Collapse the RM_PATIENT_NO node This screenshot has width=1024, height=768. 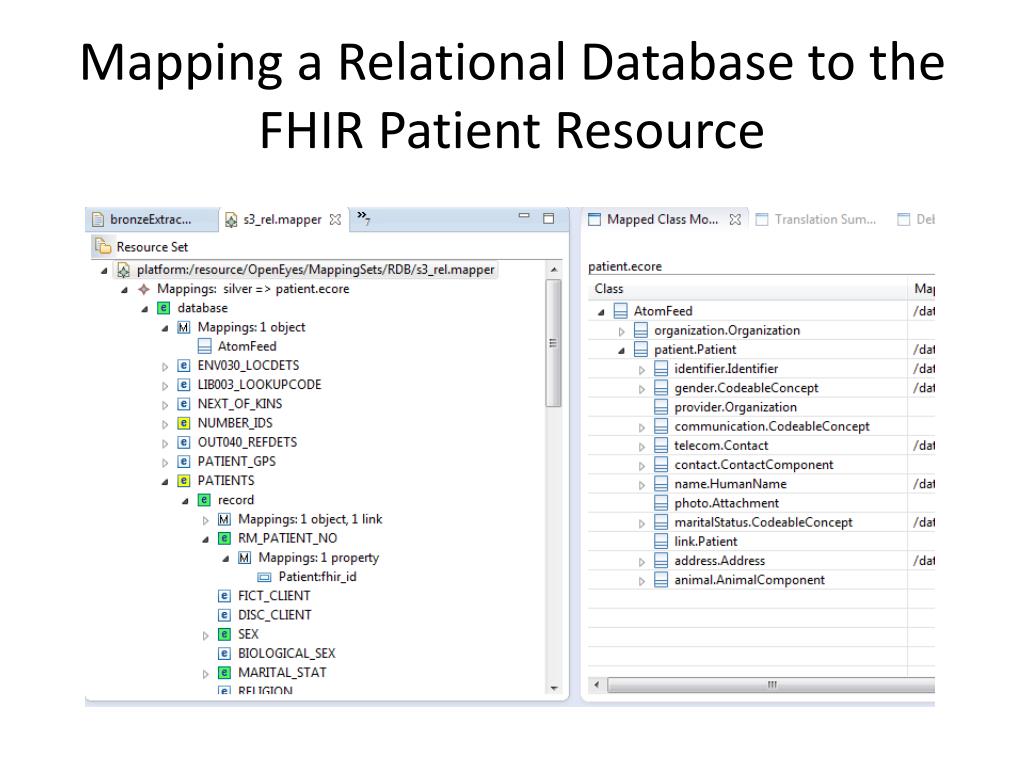pyautogui.click(x=205, y=539)
